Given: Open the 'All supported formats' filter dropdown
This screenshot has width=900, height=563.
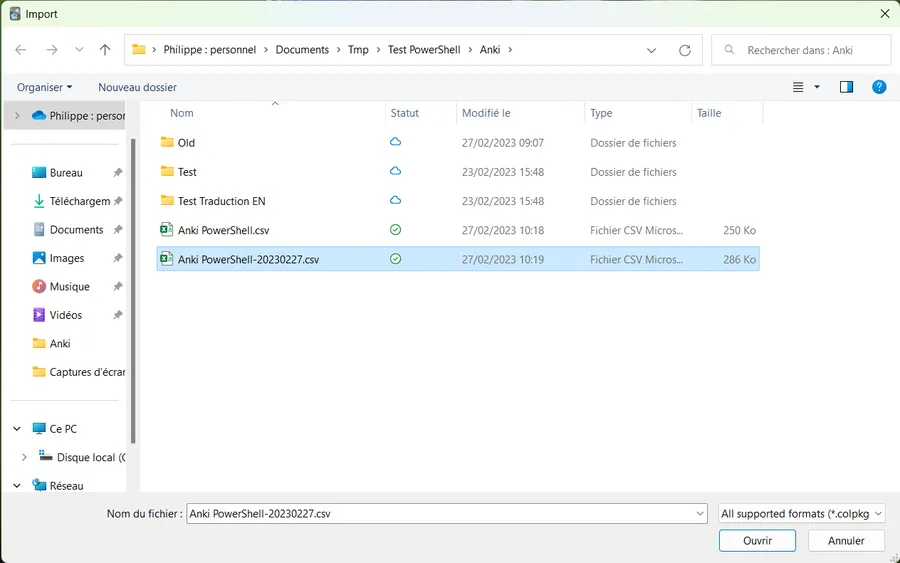Looking at the screenshot, I should (x=801, y=514).
